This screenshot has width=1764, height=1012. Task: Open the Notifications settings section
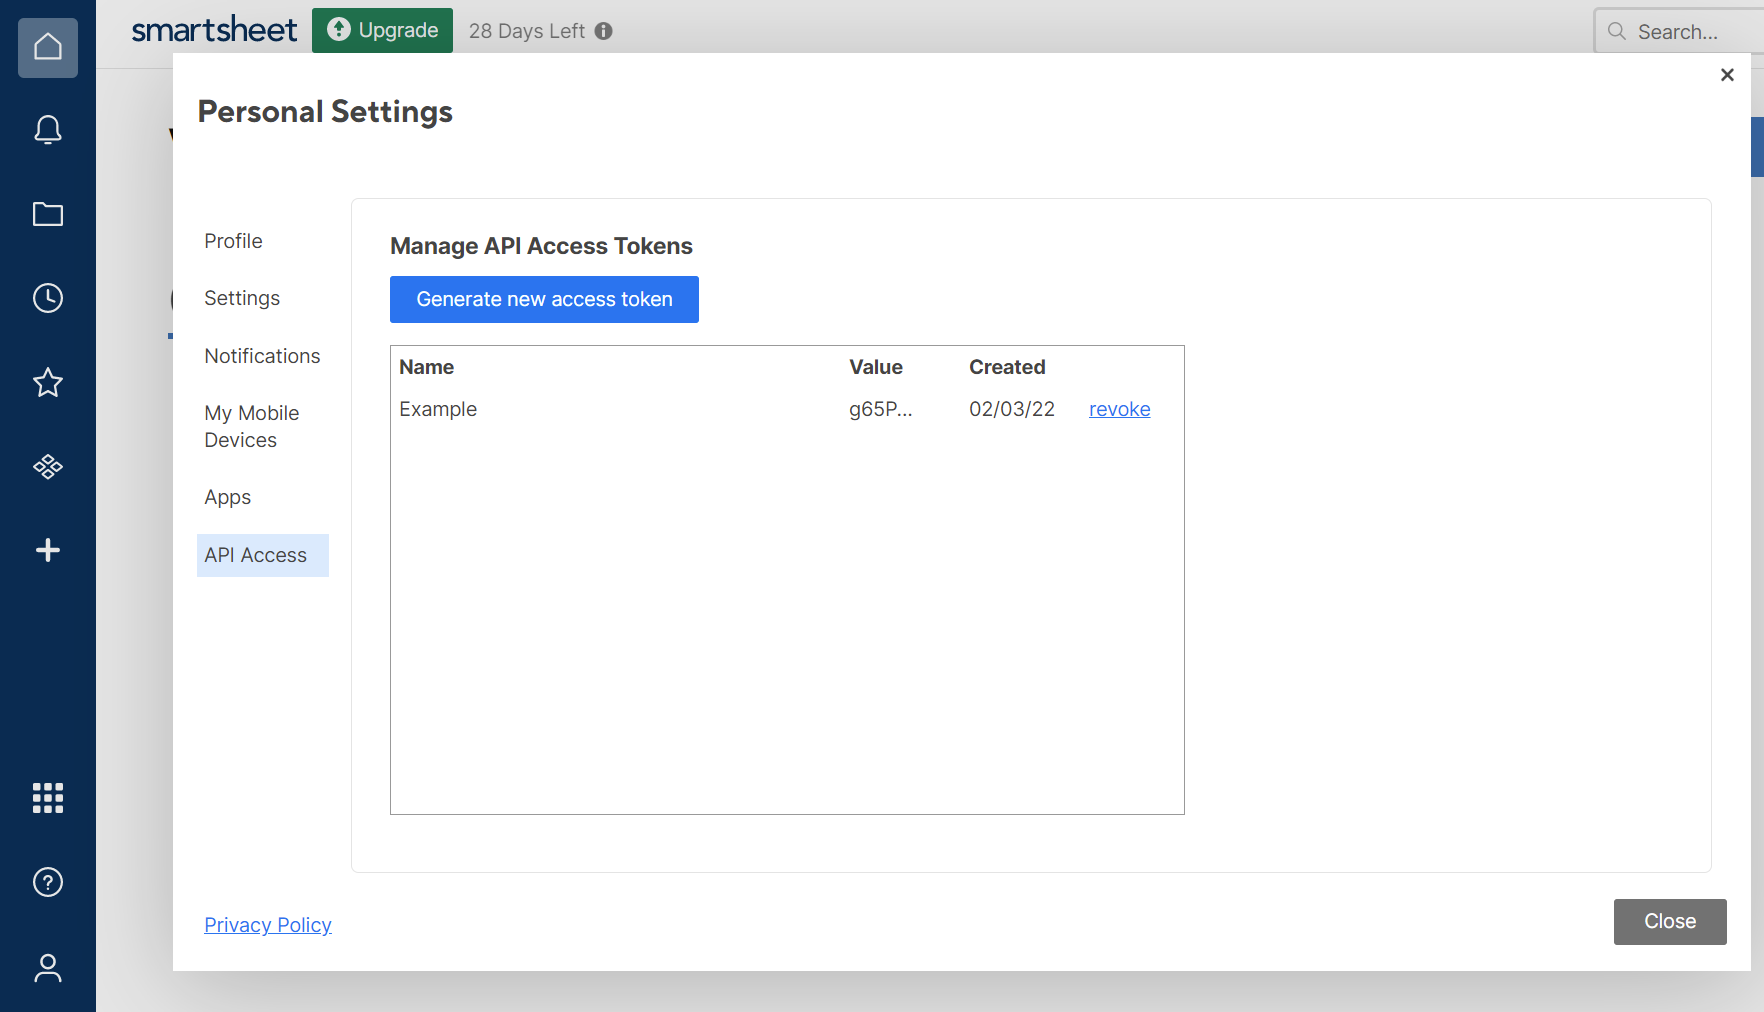262,355
